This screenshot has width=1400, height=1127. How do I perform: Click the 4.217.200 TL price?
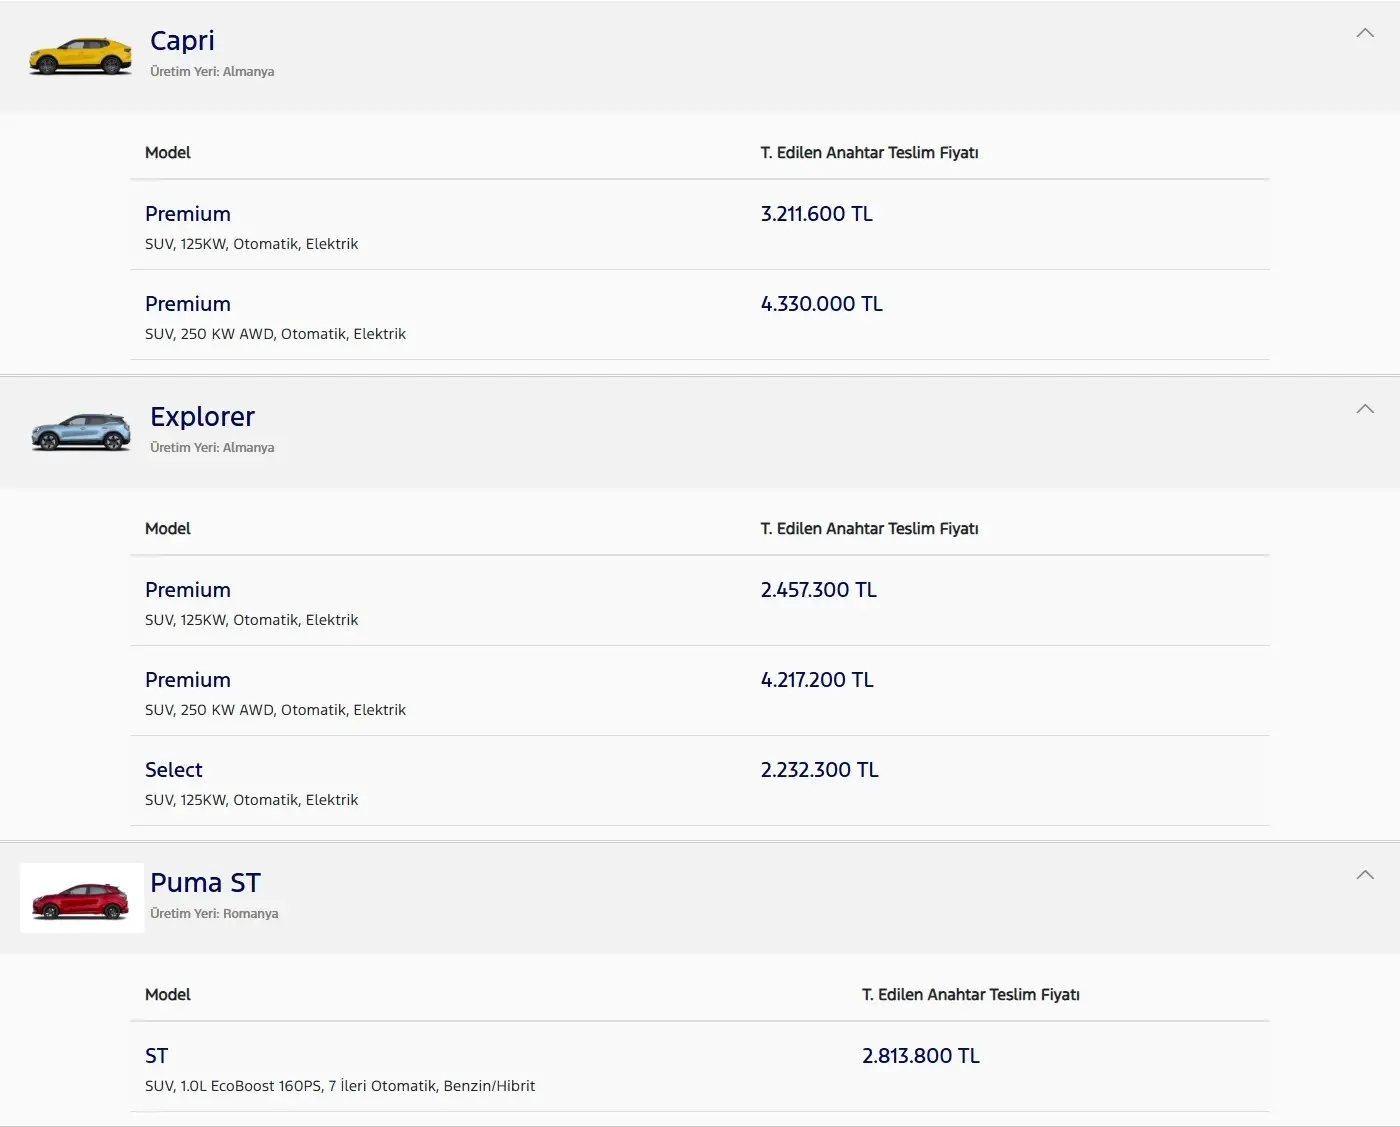tap(817, 680)
